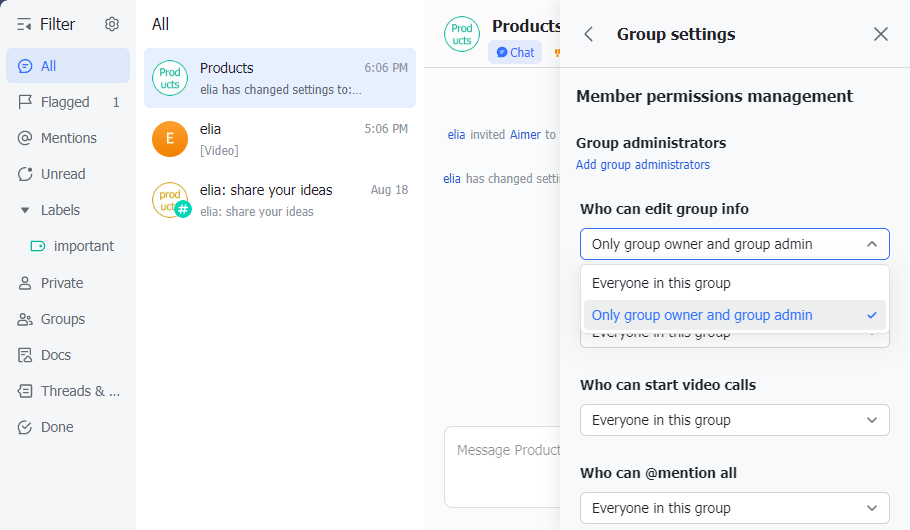Select Unread in the sidebar
The height and width of the screenshot is (530, 910).
(x=62, y=174)
